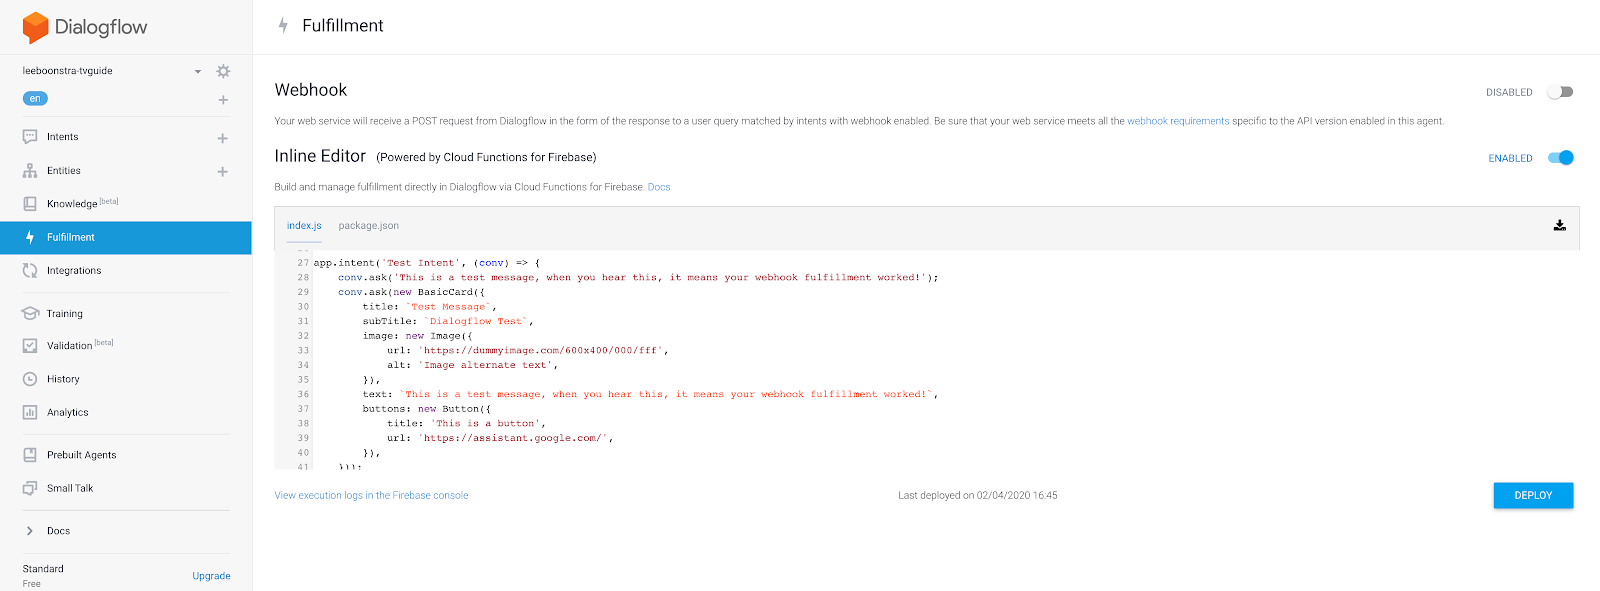The width and height of the screenshot is (1600, 591).
Task: Select the index.js tab
Action: tap(304, 226)
